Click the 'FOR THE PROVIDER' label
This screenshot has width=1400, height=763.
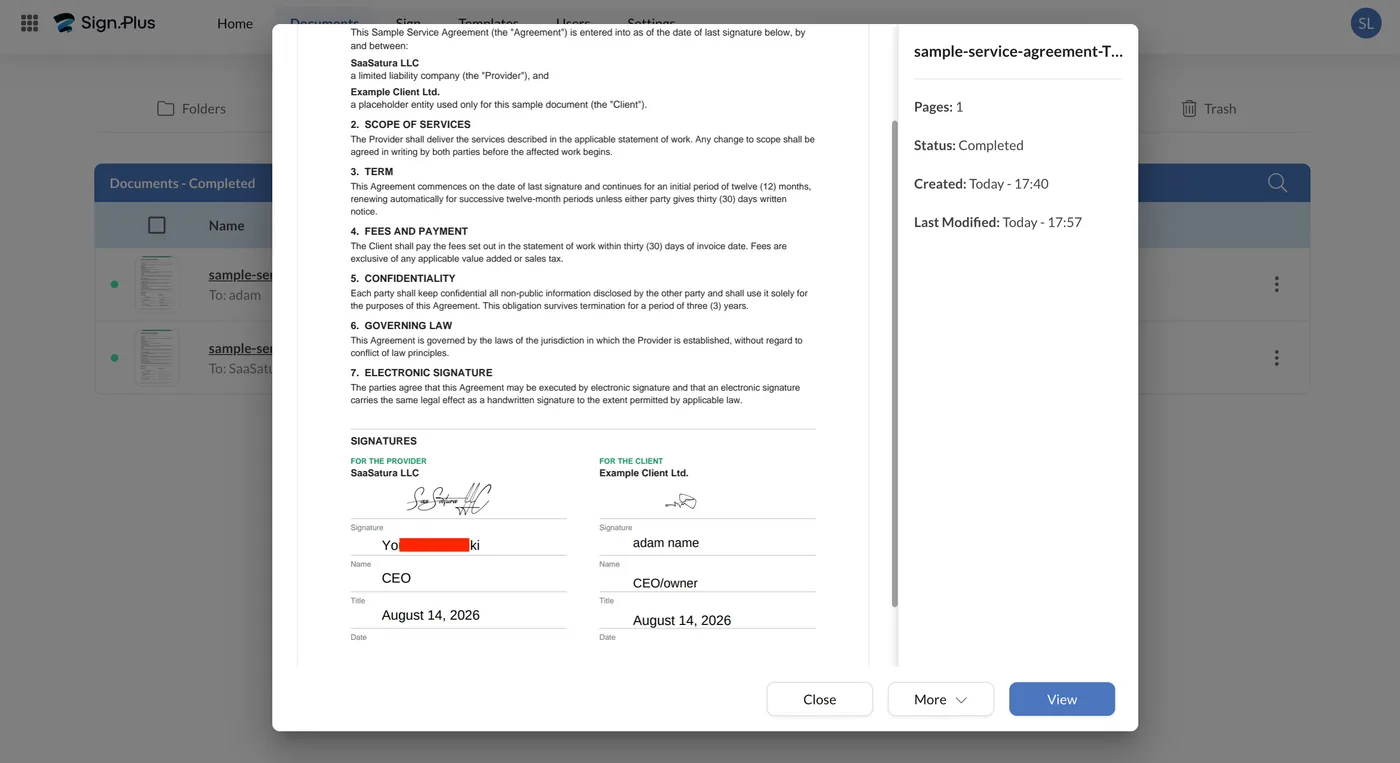point(388,461)
